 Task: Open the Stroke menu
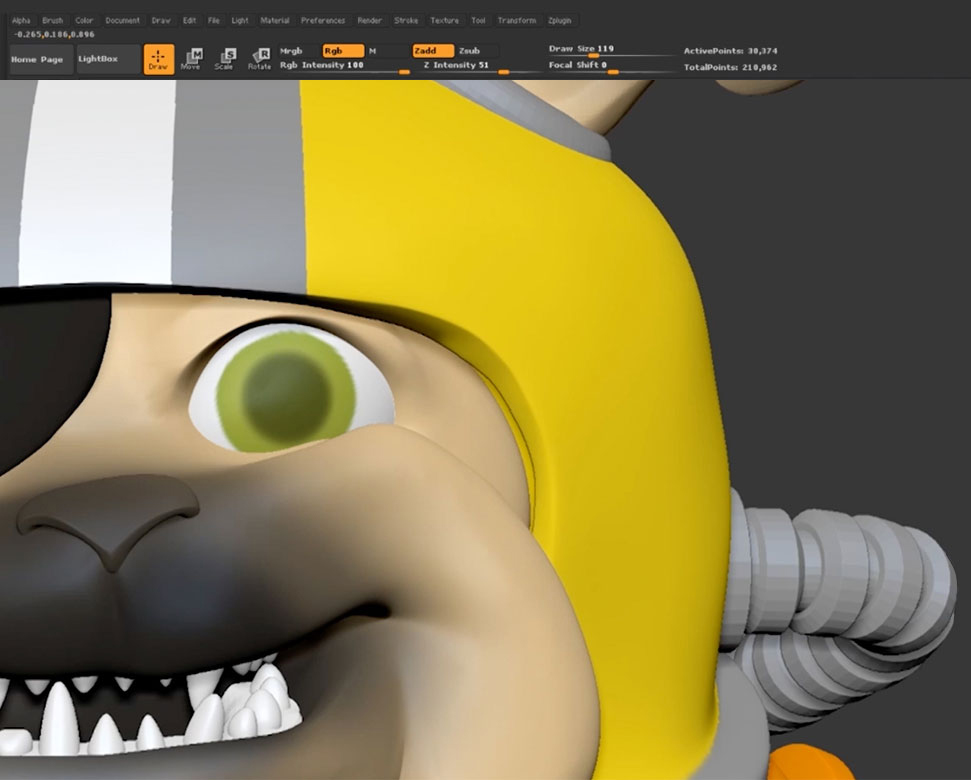pyautogui.click(x=406, y=20)
